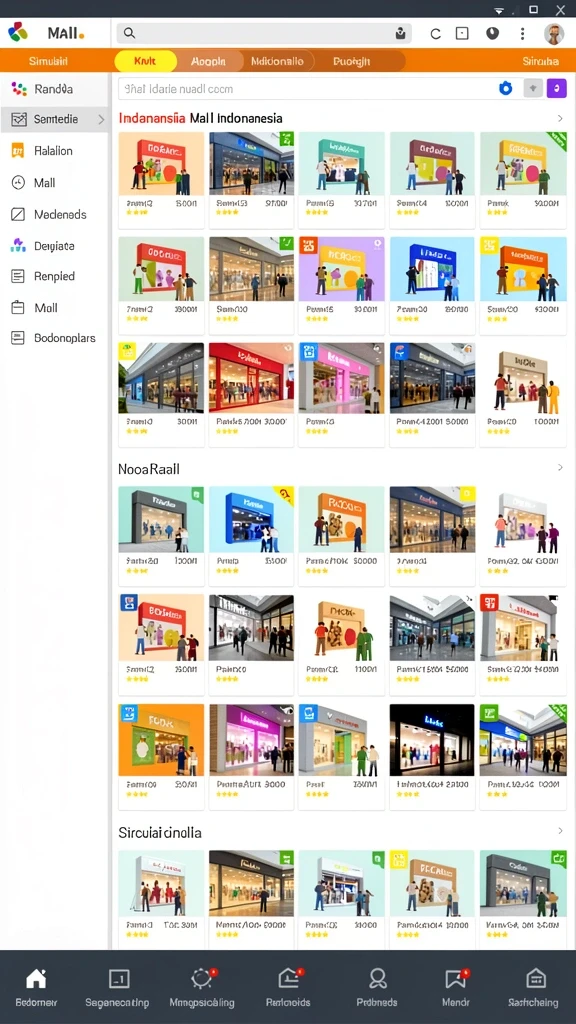Go to the Bedomer home tab in the bottom bar

[x=36, y=987]
